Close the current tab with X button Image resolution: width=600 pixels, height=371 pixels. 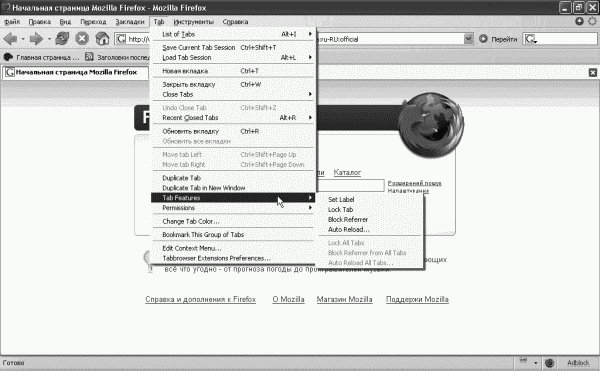click(x=593, y=73)
